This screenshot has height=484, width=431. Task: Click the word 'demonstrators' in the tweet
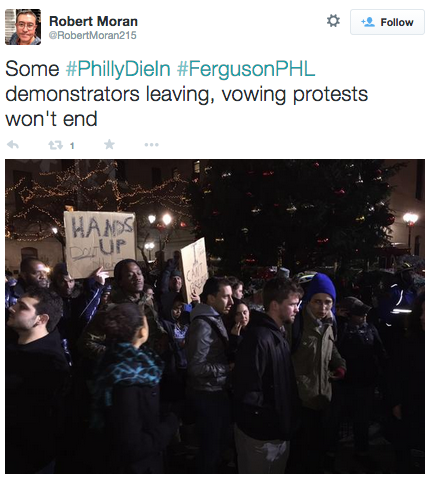coord(72,94)
